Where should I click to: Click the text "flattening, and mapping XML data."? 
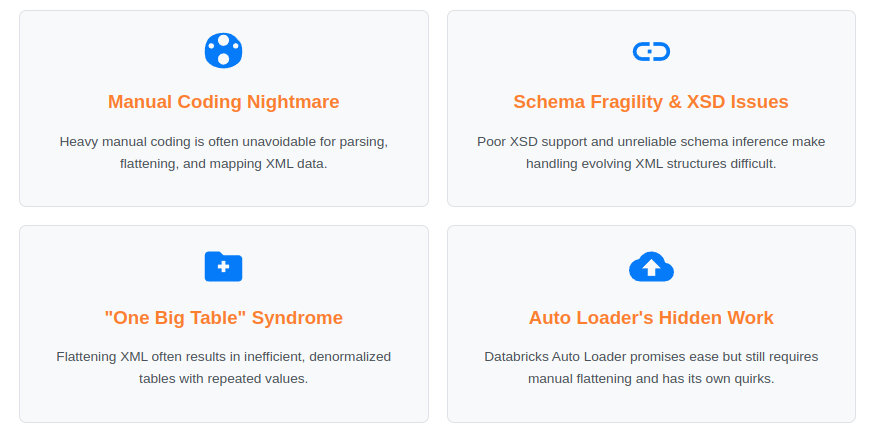(224, 164)
